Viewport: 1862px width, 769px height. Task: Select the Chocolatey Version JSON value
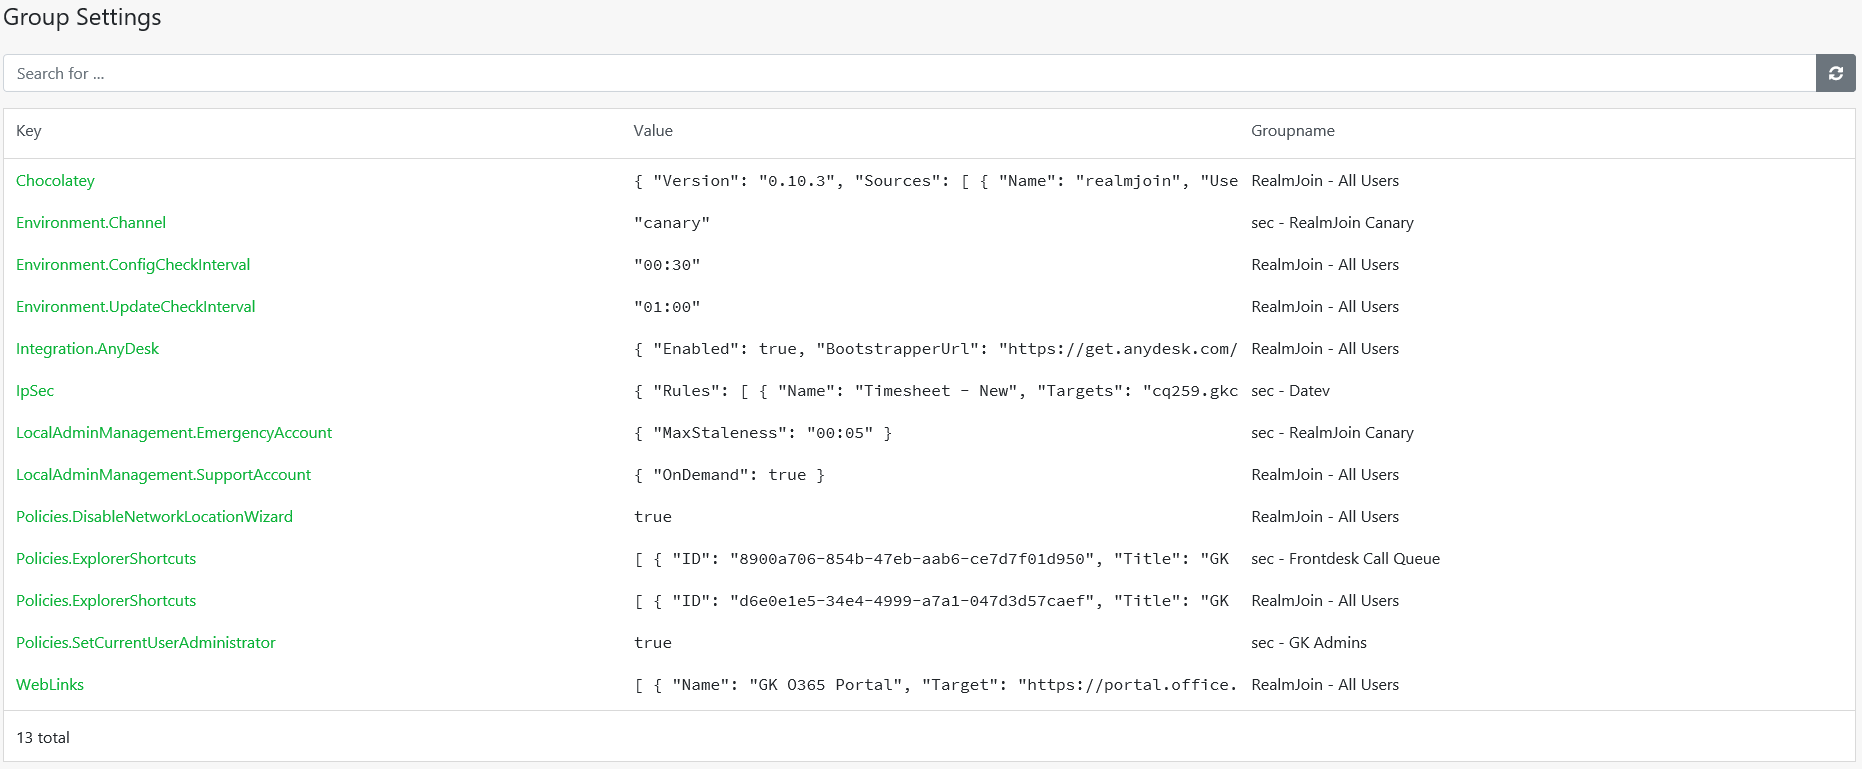[936, 181]
